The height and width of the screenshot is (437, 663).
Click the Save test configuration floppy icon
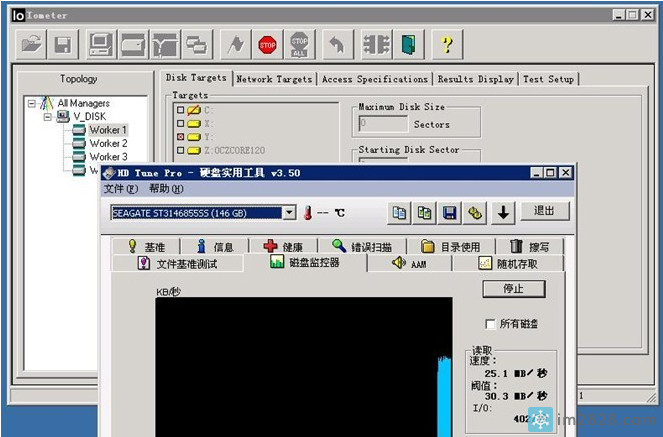point(62,44)
